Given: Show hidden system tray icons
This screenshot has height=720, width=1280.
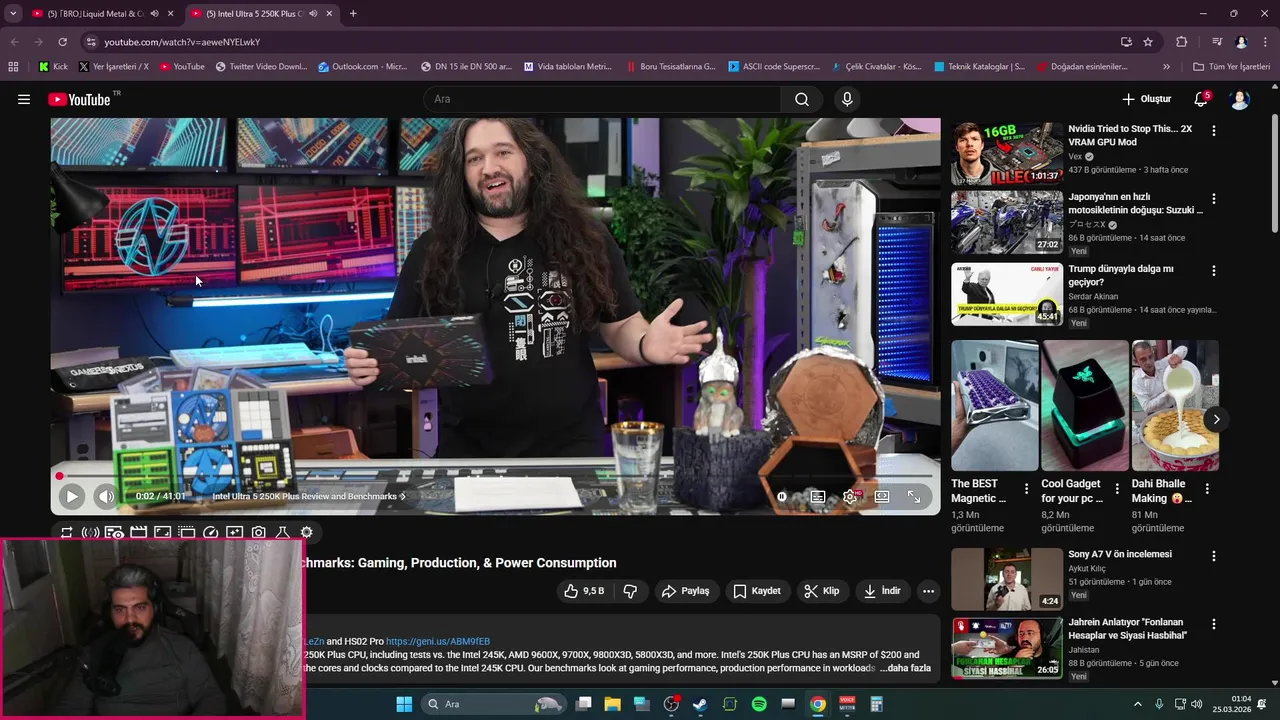Looking at the screenshot, I should (x=1138, y=704).
